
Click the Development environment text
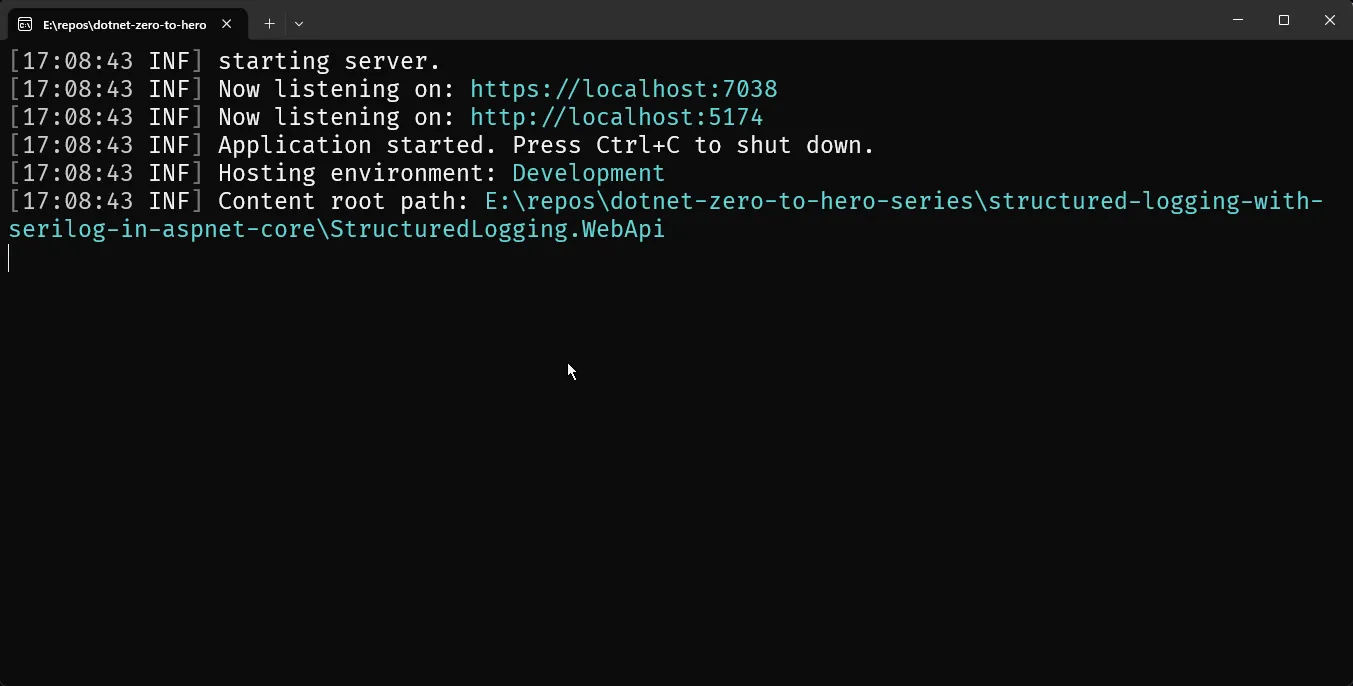tap(588, 173)
